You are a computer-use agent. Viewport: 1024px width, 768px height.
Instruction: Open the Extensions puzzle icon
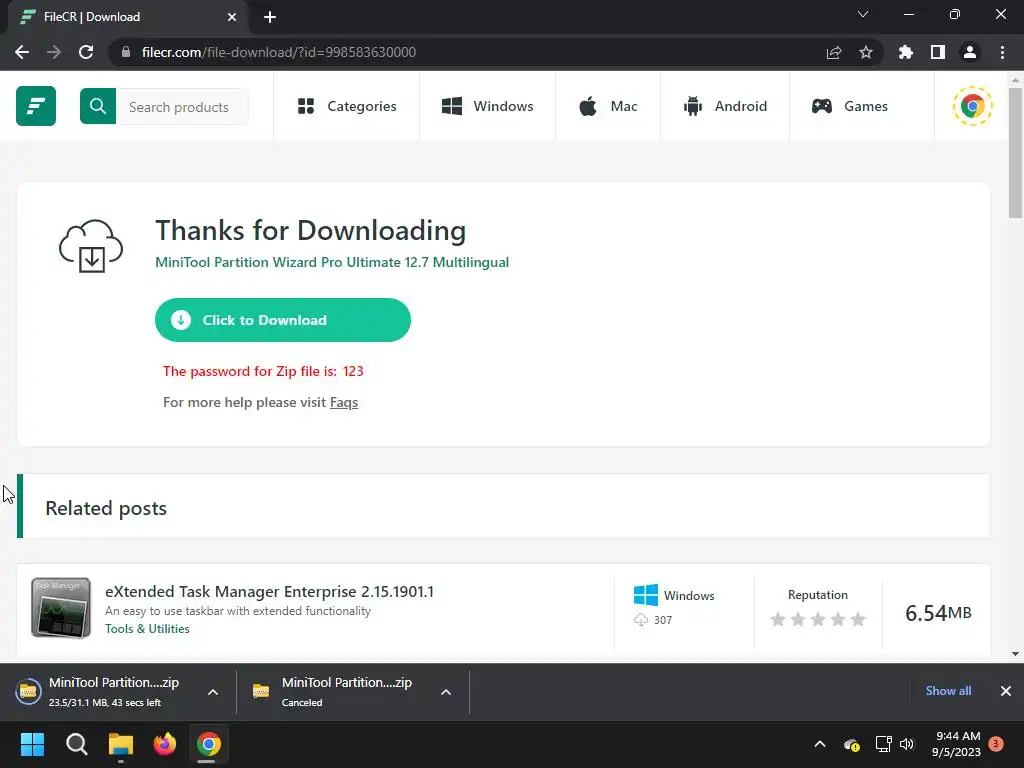tap(906, 52)
